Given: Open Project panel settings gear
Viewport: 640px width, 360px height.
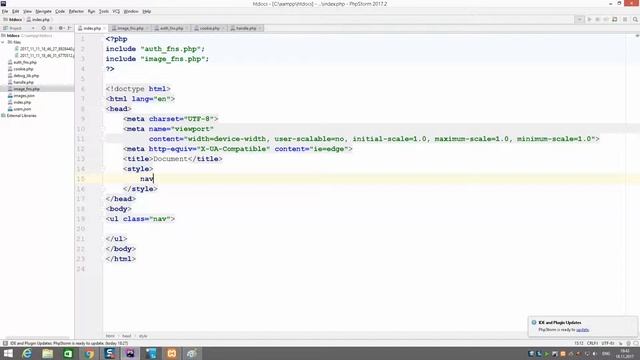Looking at the screenshot, I should 61,28.
